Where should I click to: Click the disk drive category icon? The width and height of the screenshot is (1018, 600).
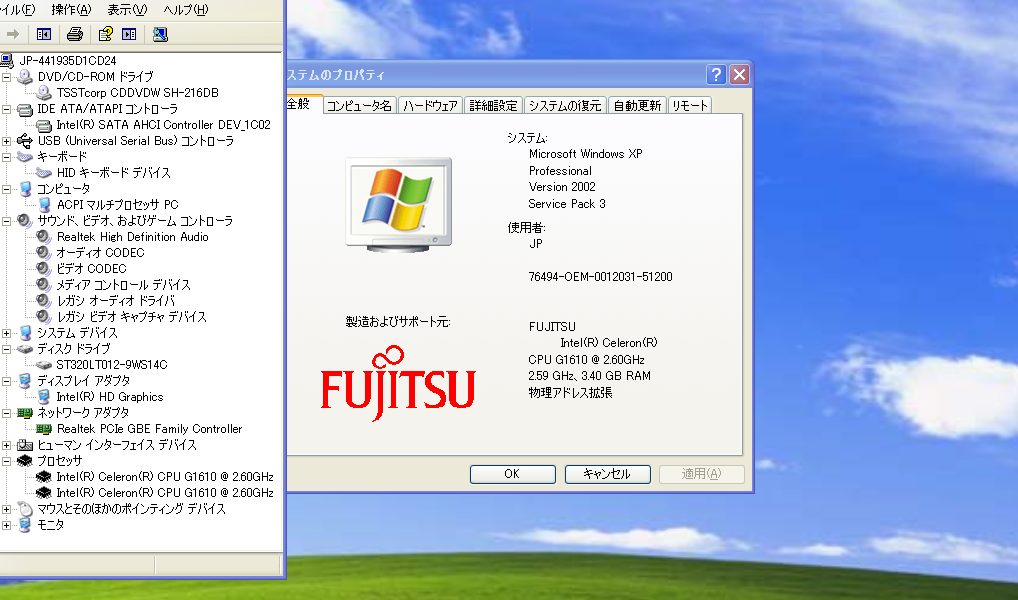tap(25, 349)
